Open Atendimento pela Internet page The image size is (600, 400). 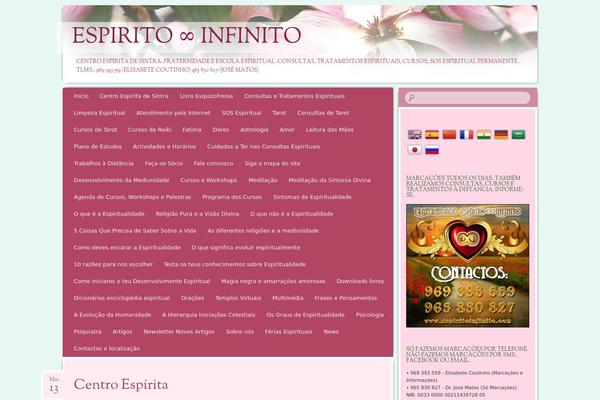pos(173,113)
